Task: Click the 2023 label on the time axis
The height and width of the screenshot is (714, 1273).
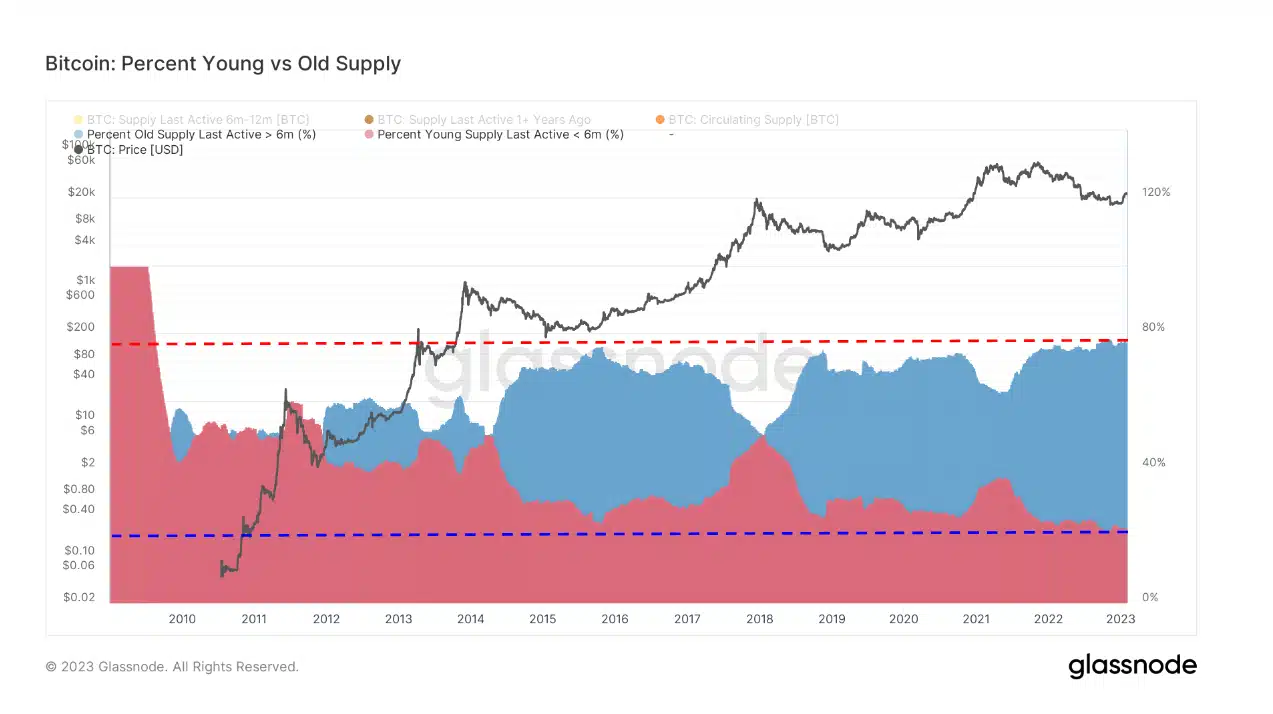Action: (x=1120, y=619)
